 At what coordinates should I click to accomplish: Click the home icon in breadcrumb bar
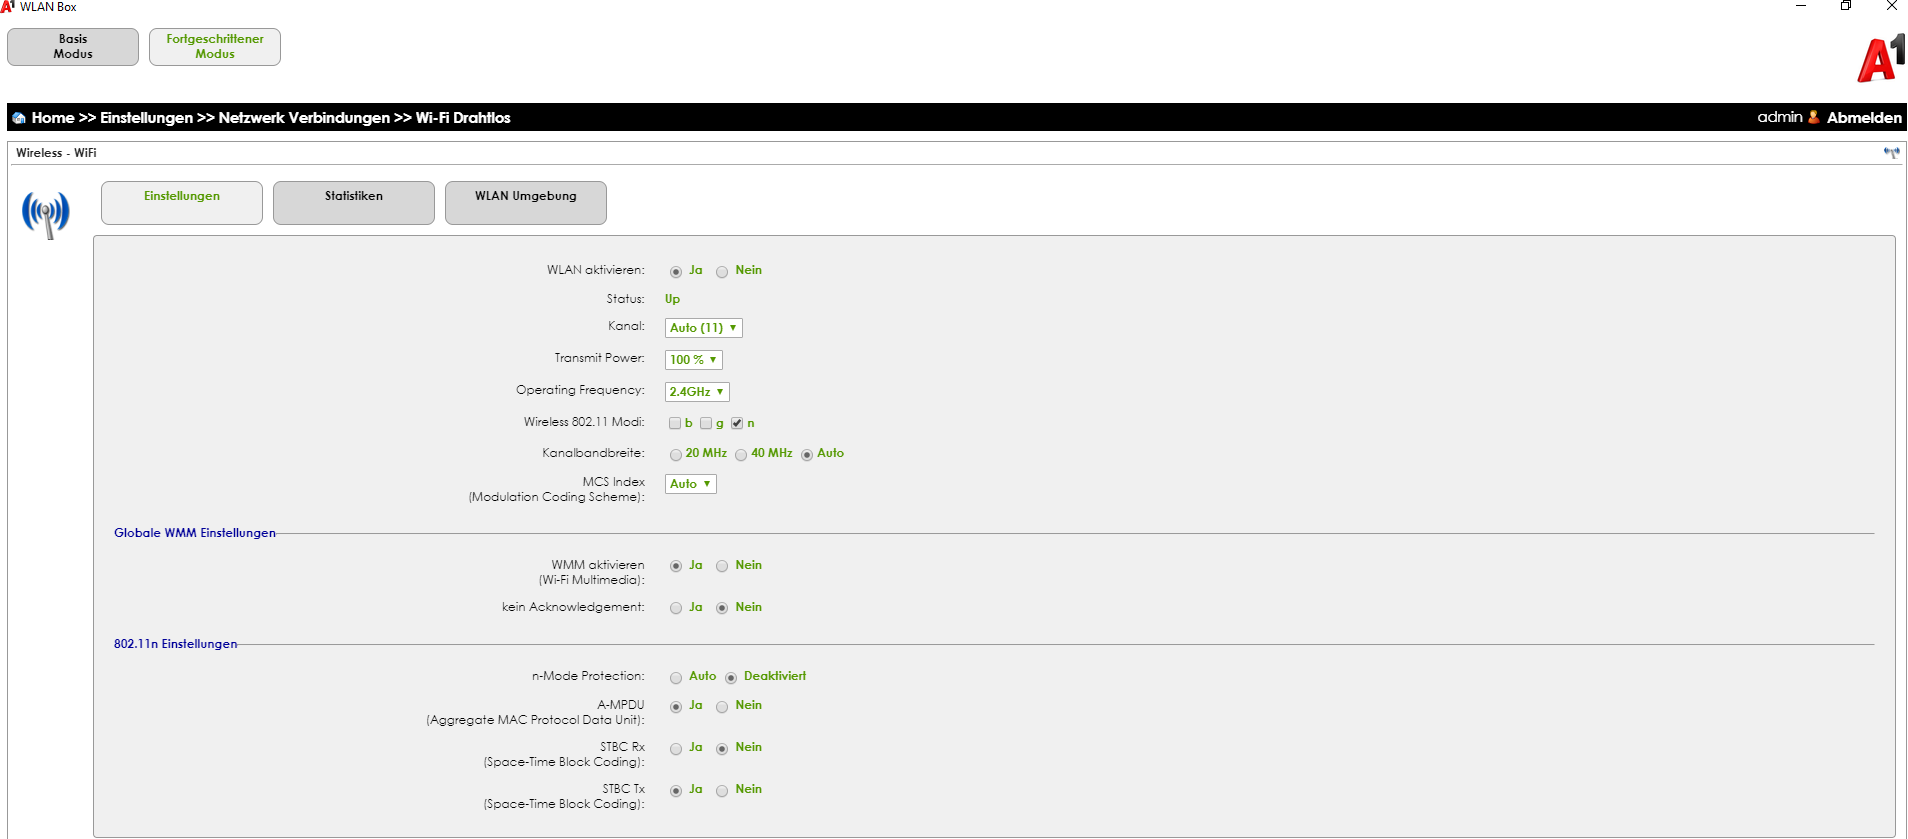click(x=19, y=118)
